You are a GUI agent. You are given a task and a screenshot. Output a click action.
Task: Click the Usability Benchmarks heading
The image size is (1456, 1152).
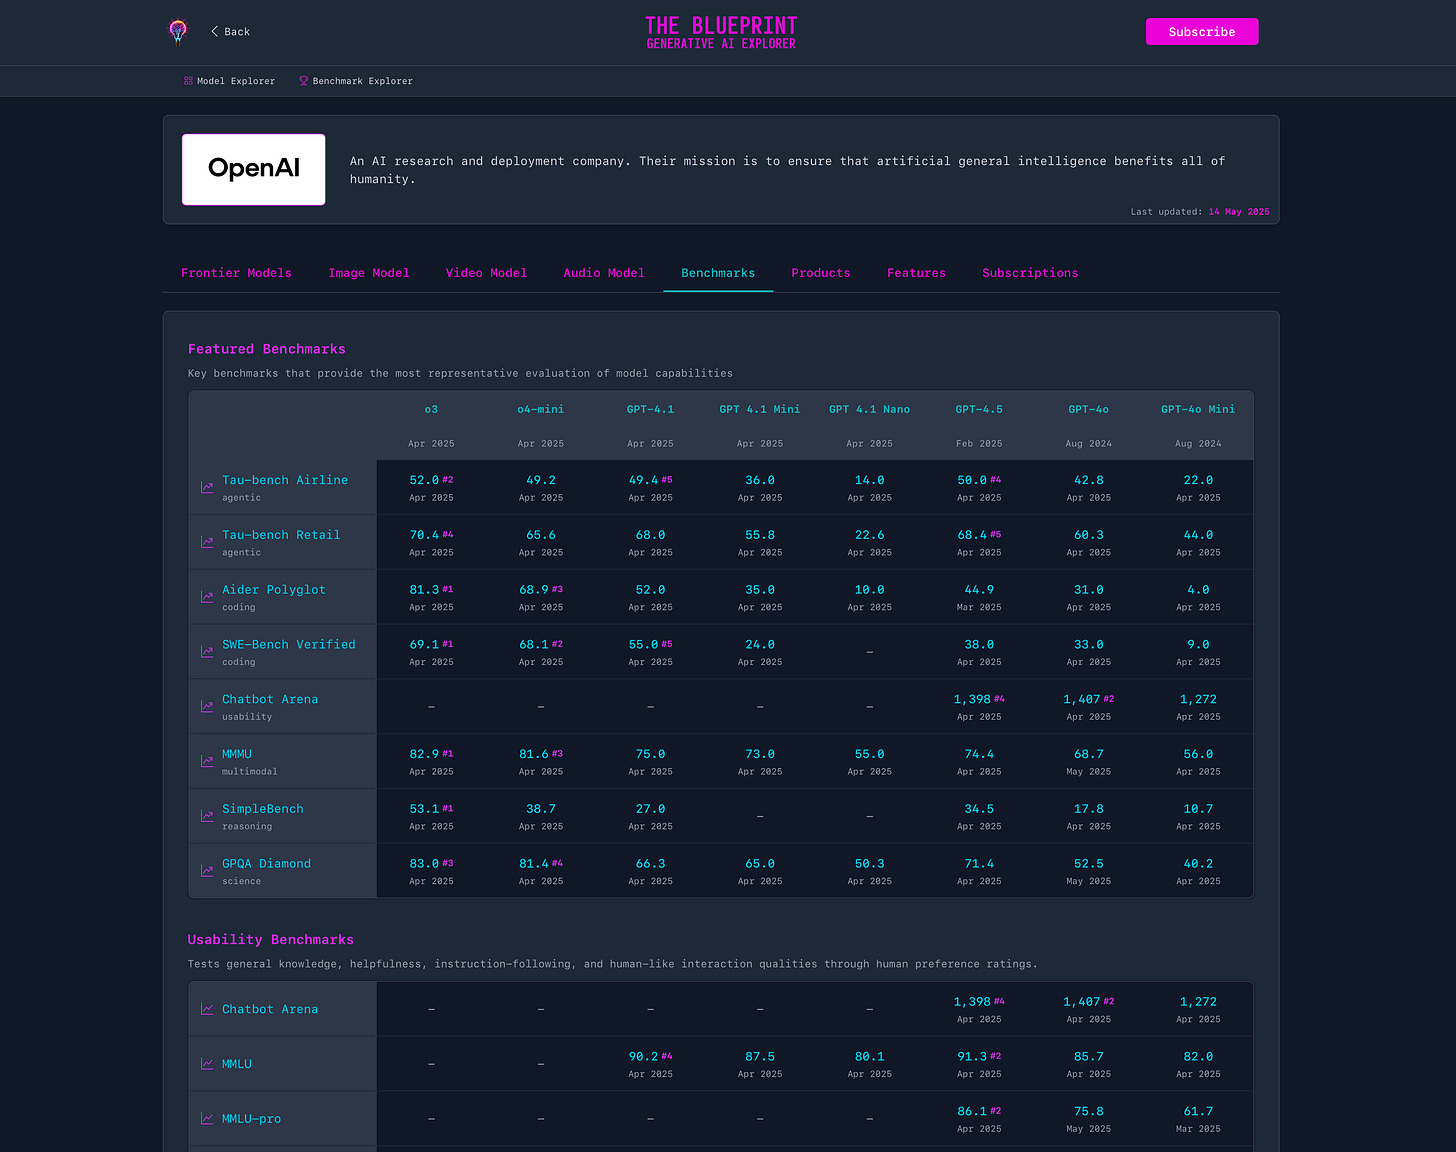point(271,940)
